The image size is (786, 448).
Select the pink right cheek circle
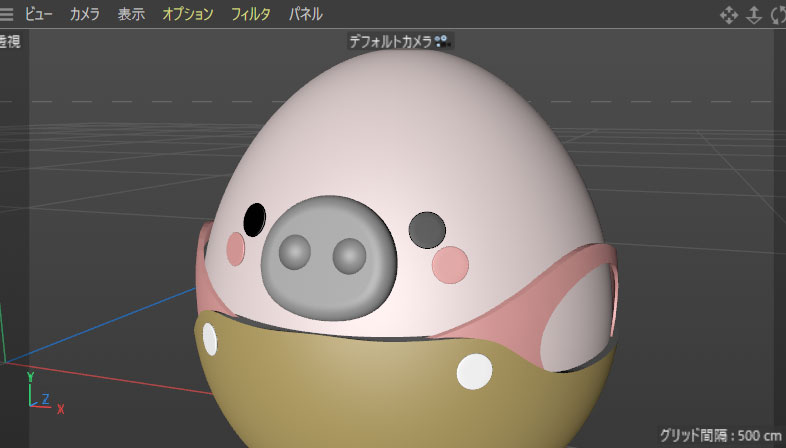[449, 262]
